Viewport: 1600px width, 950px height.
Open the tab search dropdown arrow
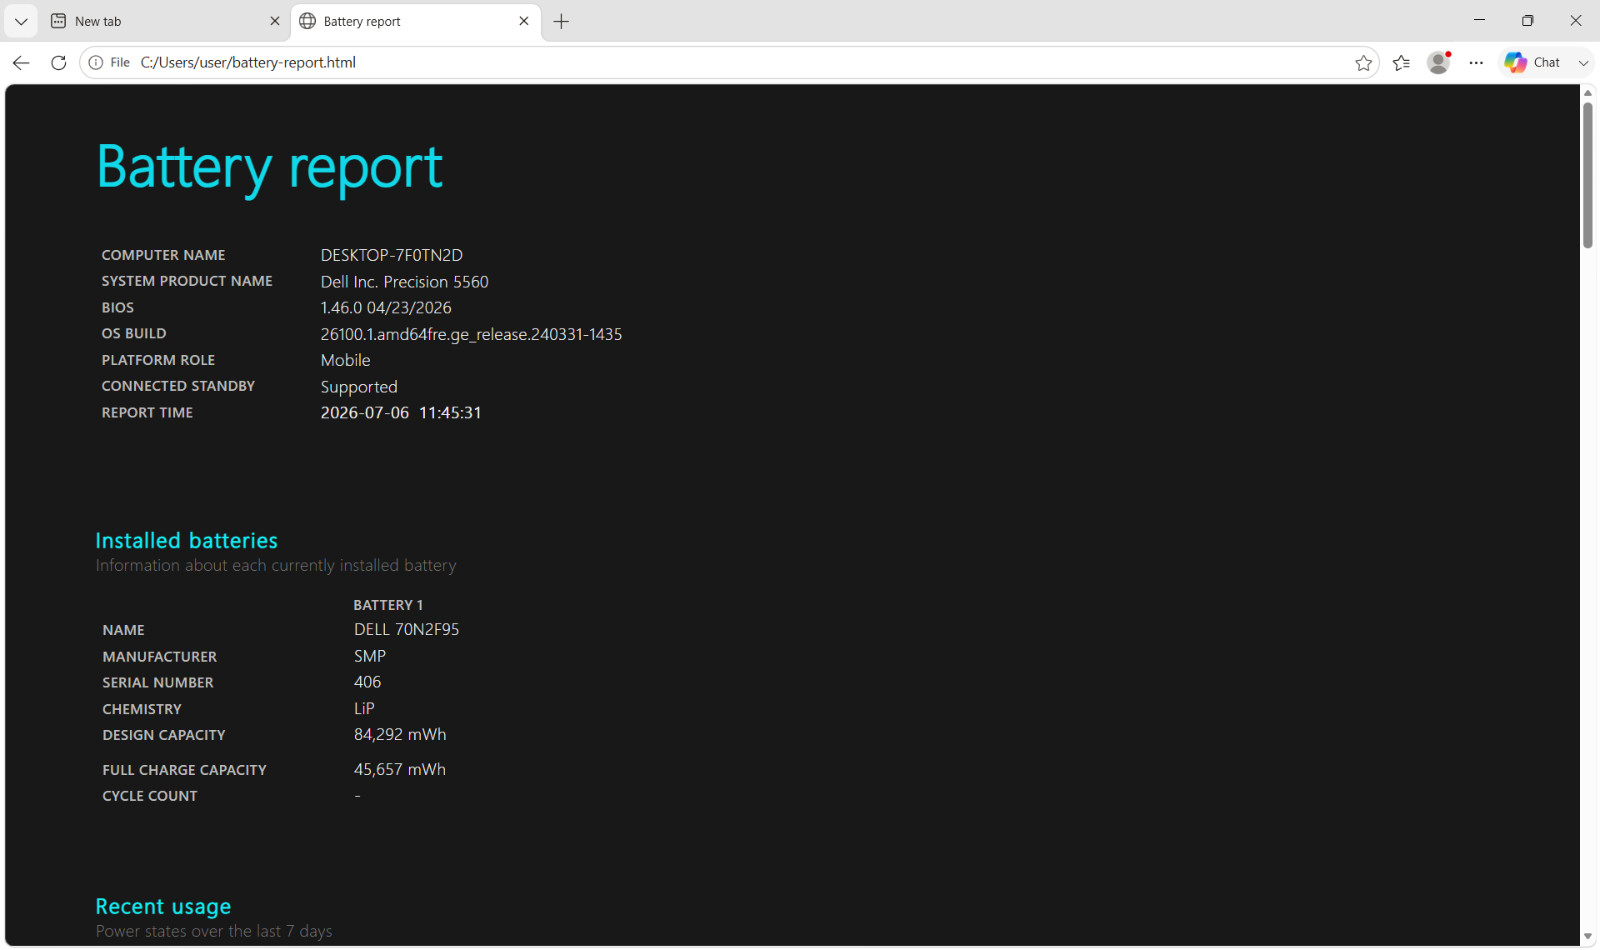click(21, 21)
